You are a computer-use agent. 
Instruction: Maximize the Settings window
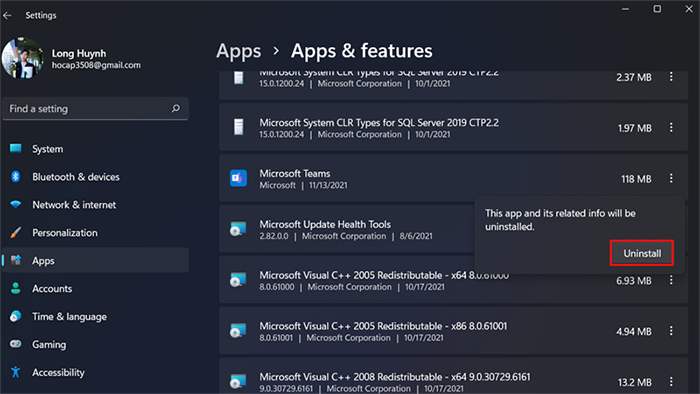[x=657, y=9]
